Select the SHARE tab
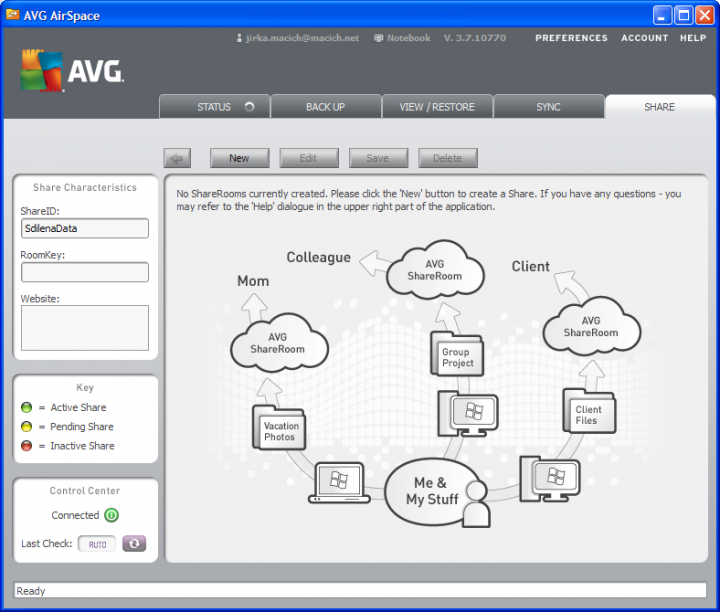Image resolution: width=720 pixels, height=612 pixels. (x=660, y=107)
